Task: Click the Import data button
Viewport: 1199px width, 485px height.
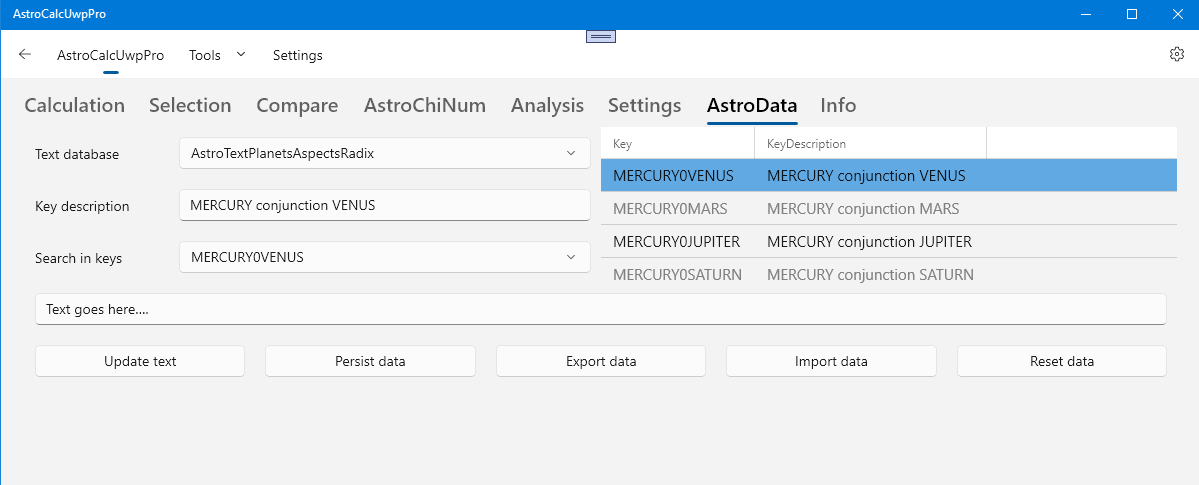Action: [831, 361]
